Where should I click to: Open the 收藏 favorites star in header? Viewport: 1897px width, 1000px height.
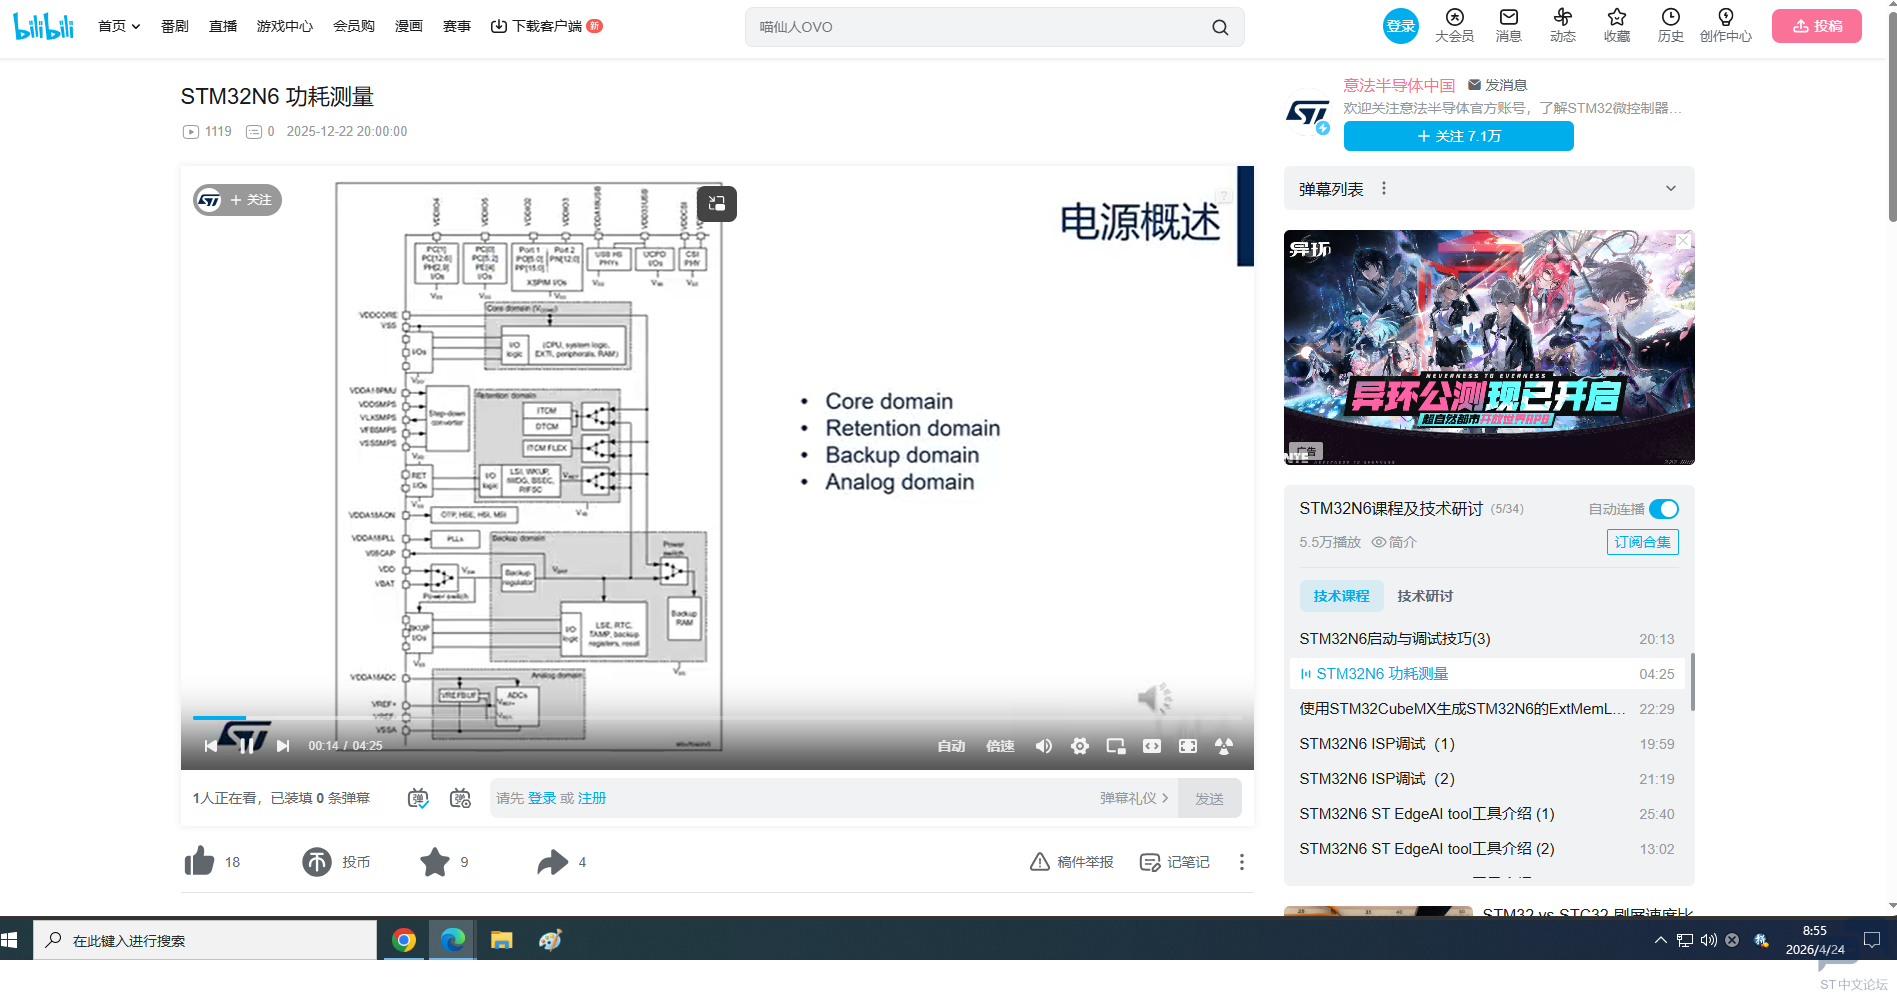[1616, 26]
